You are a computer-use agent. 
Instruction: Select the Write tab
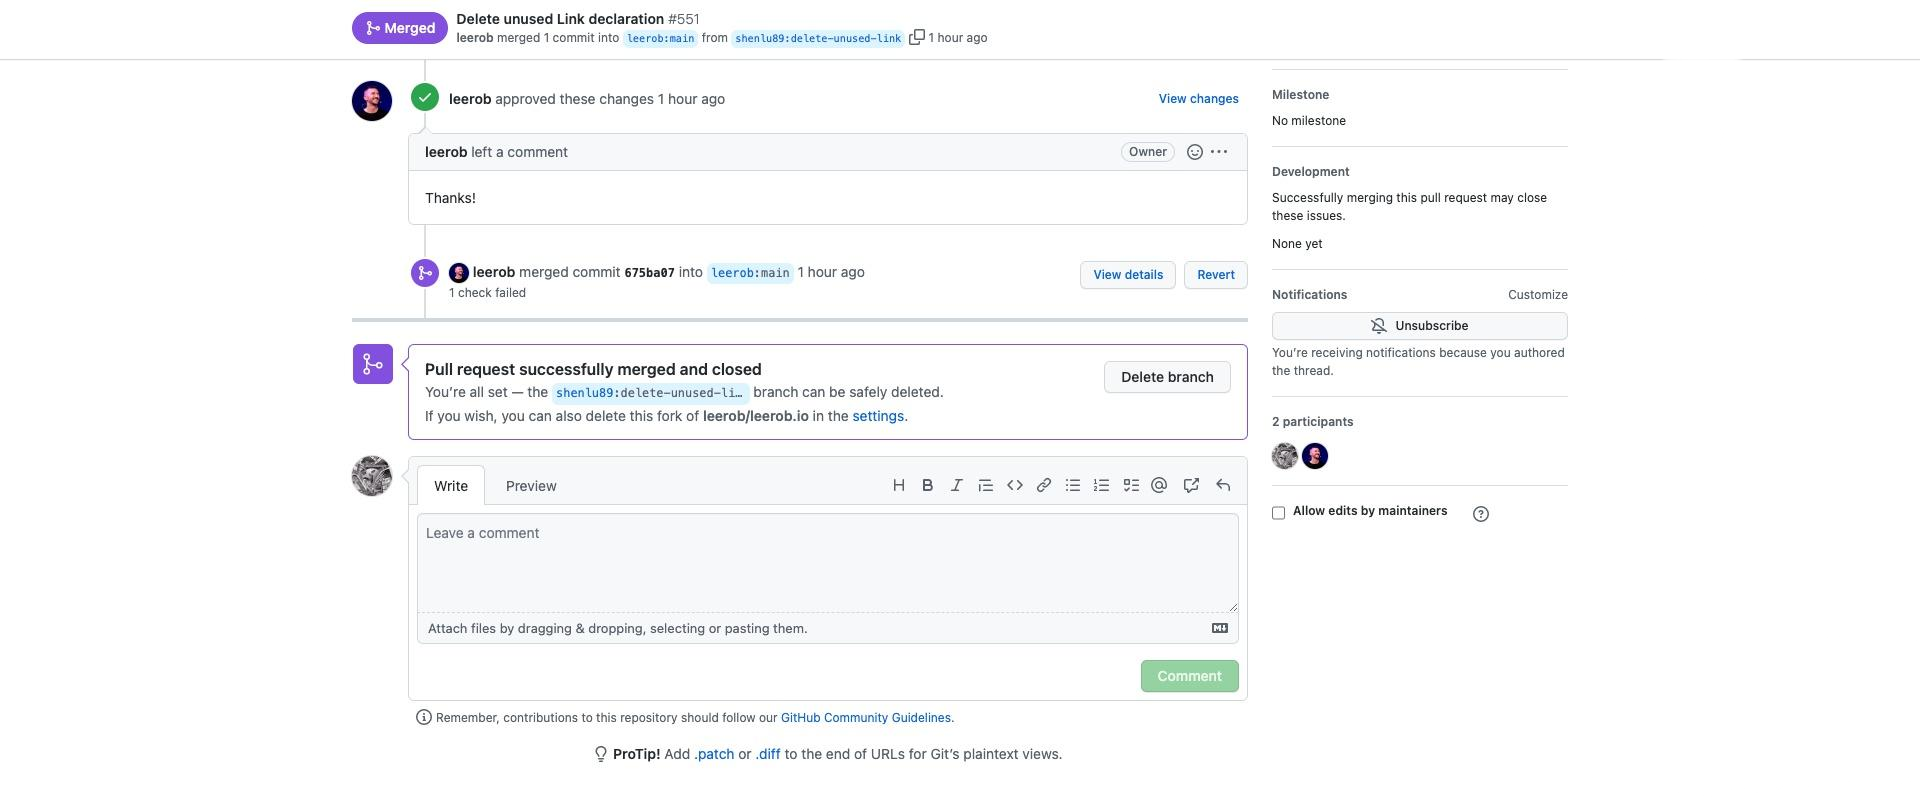click(451, 486)
